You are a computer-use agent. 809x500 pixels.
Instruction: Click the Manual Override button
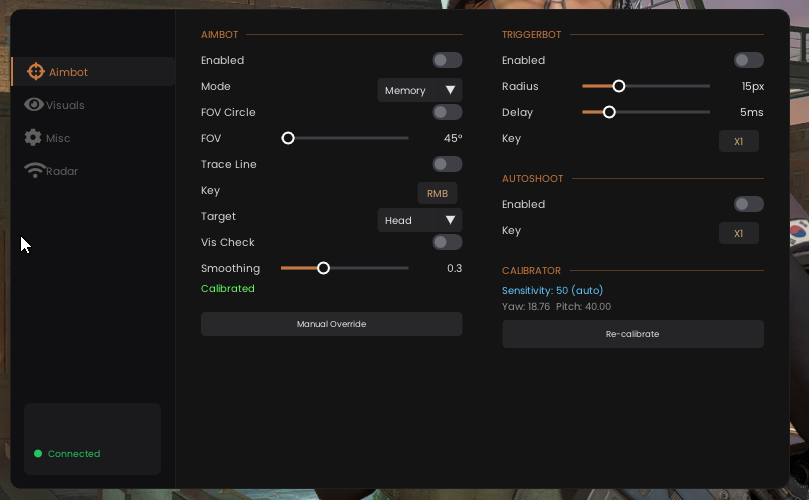(x=332, y=324)
